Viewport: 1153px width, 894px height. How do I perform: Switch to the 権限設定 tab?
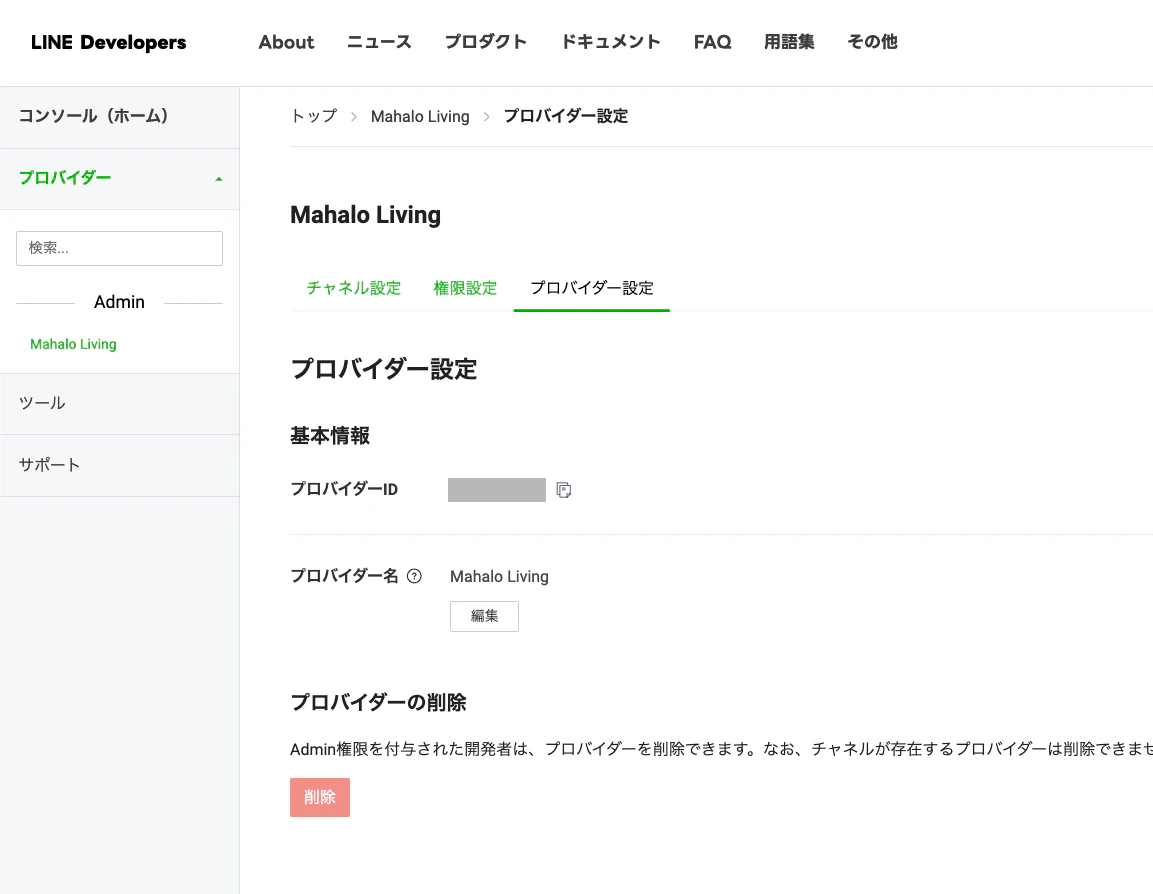pos(465,288)
